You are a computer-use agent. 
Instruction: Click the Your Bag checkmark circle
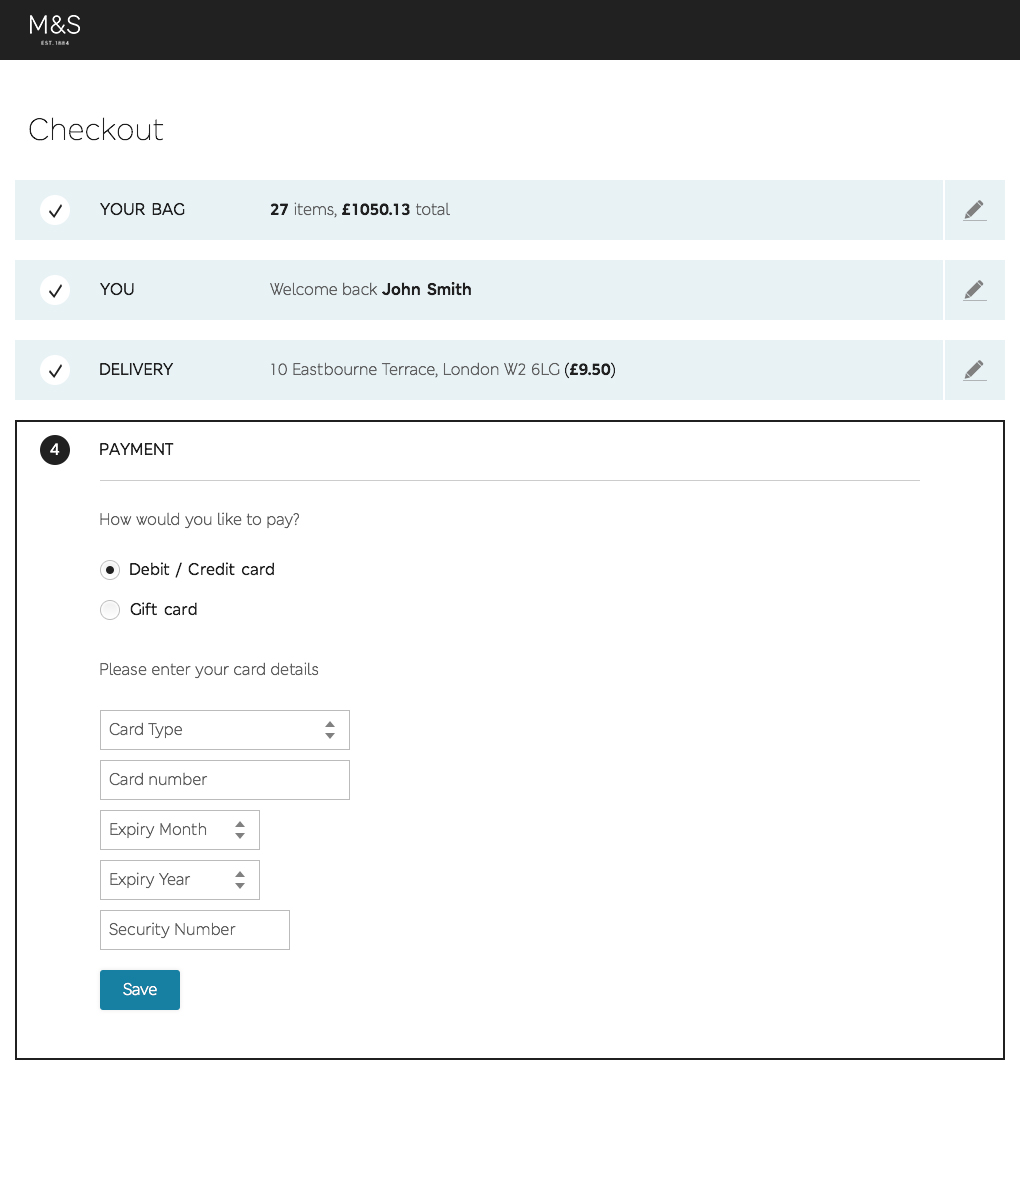coord(55,210)
